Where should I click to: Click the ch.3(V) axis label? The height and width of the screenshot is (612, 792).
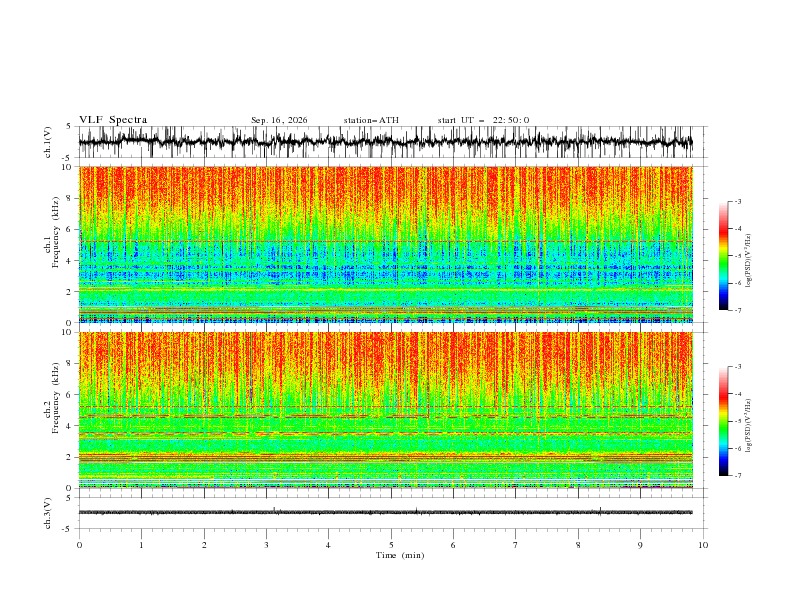click(x=47, y=513)
